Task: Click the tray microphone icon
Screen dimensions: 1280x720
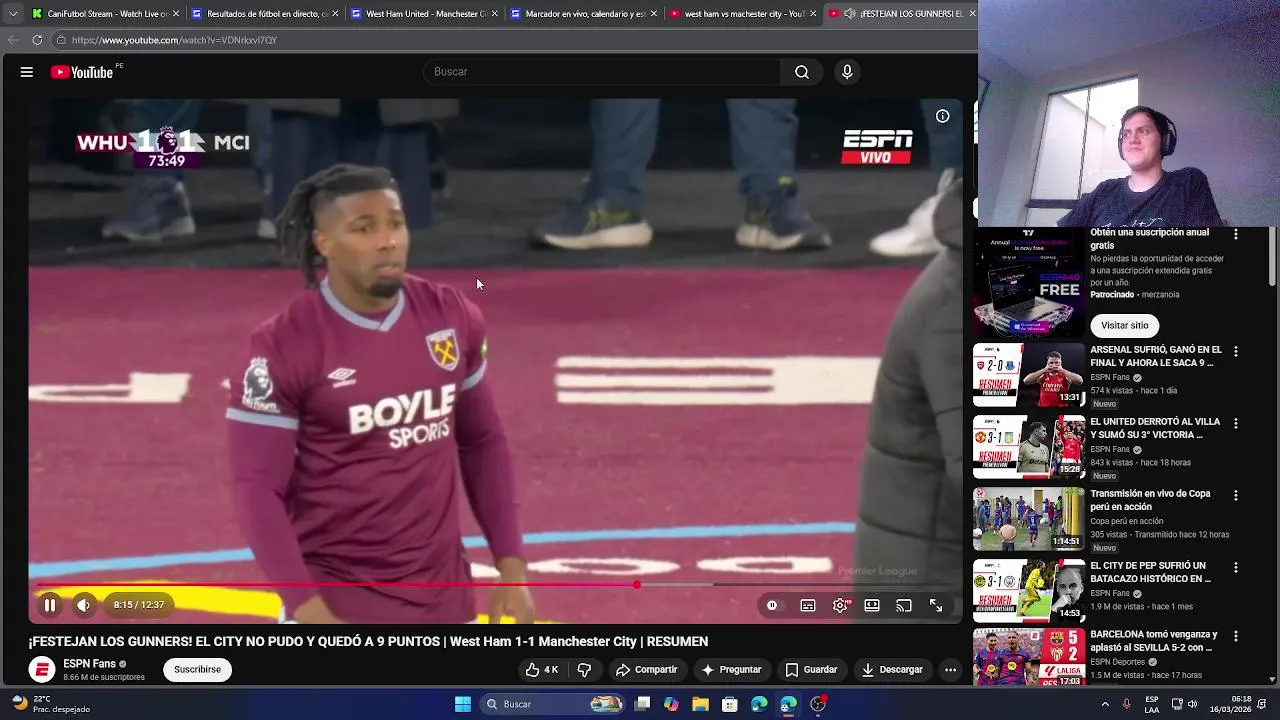Action: click(x=1127, y=704)
